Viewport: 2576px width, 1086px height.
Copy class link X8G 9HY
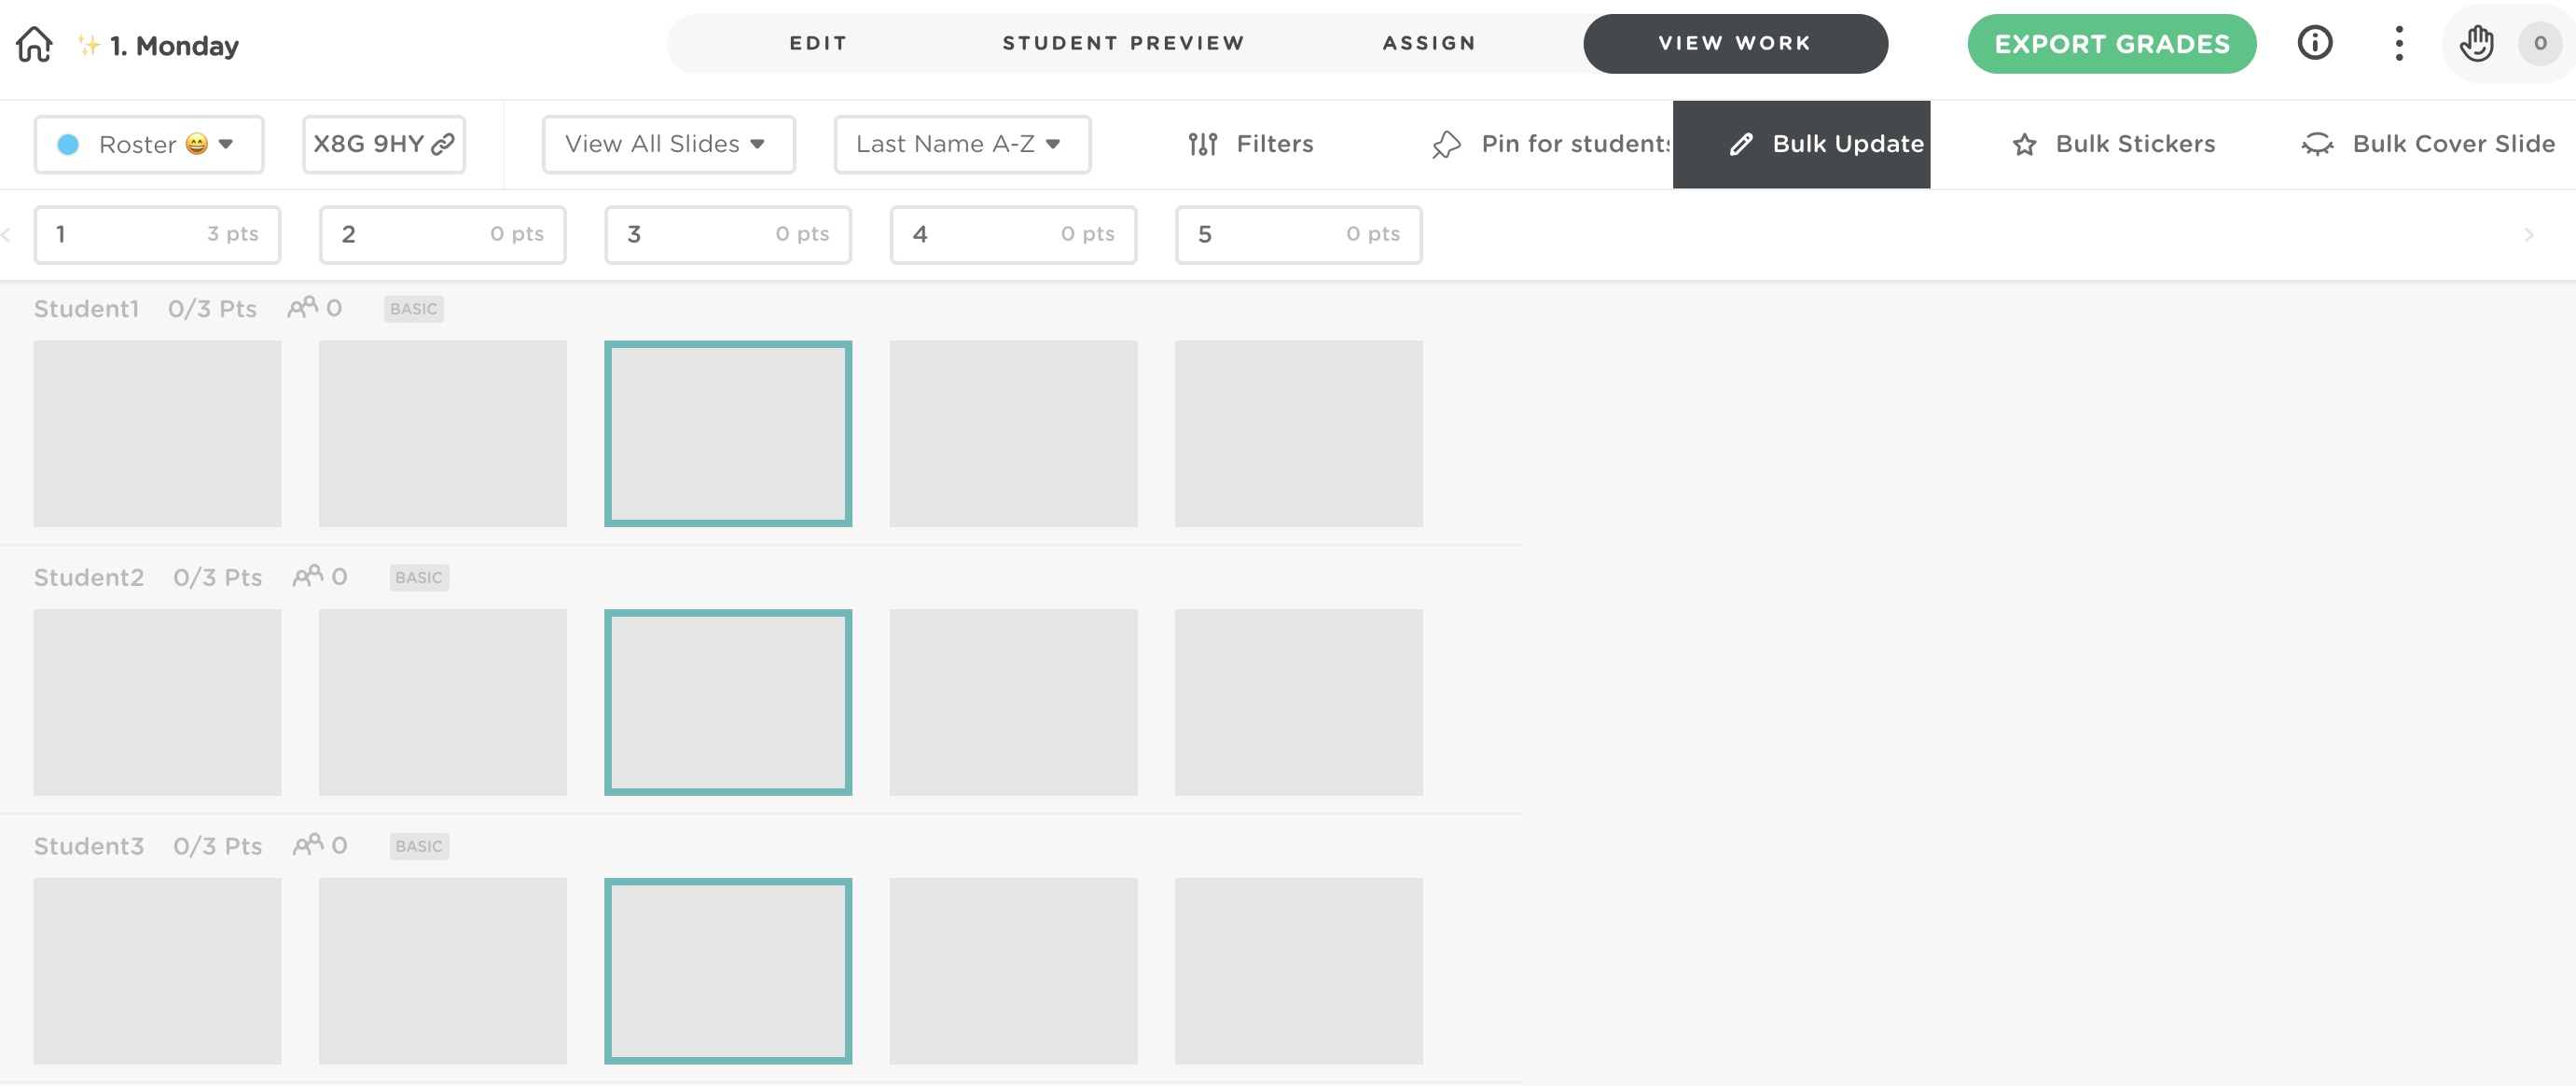[x=384, y=144]
